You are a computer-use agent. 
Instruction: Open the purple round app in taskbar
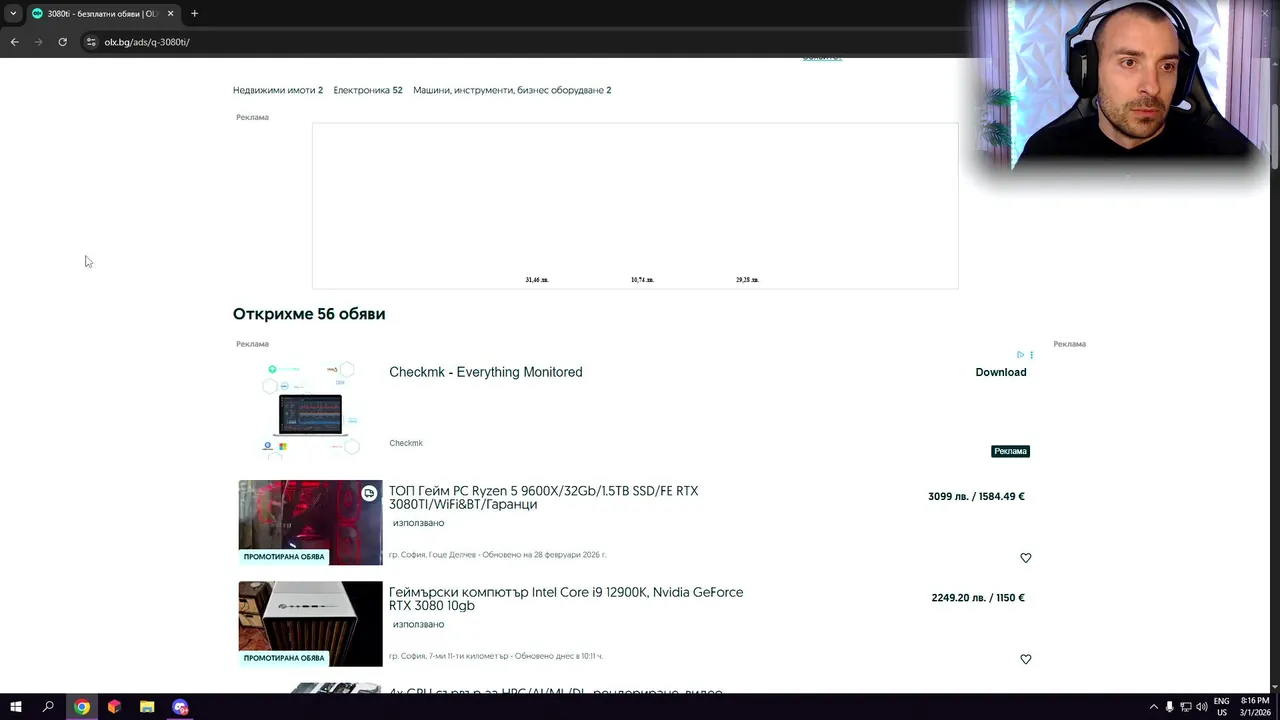[180, 707]
